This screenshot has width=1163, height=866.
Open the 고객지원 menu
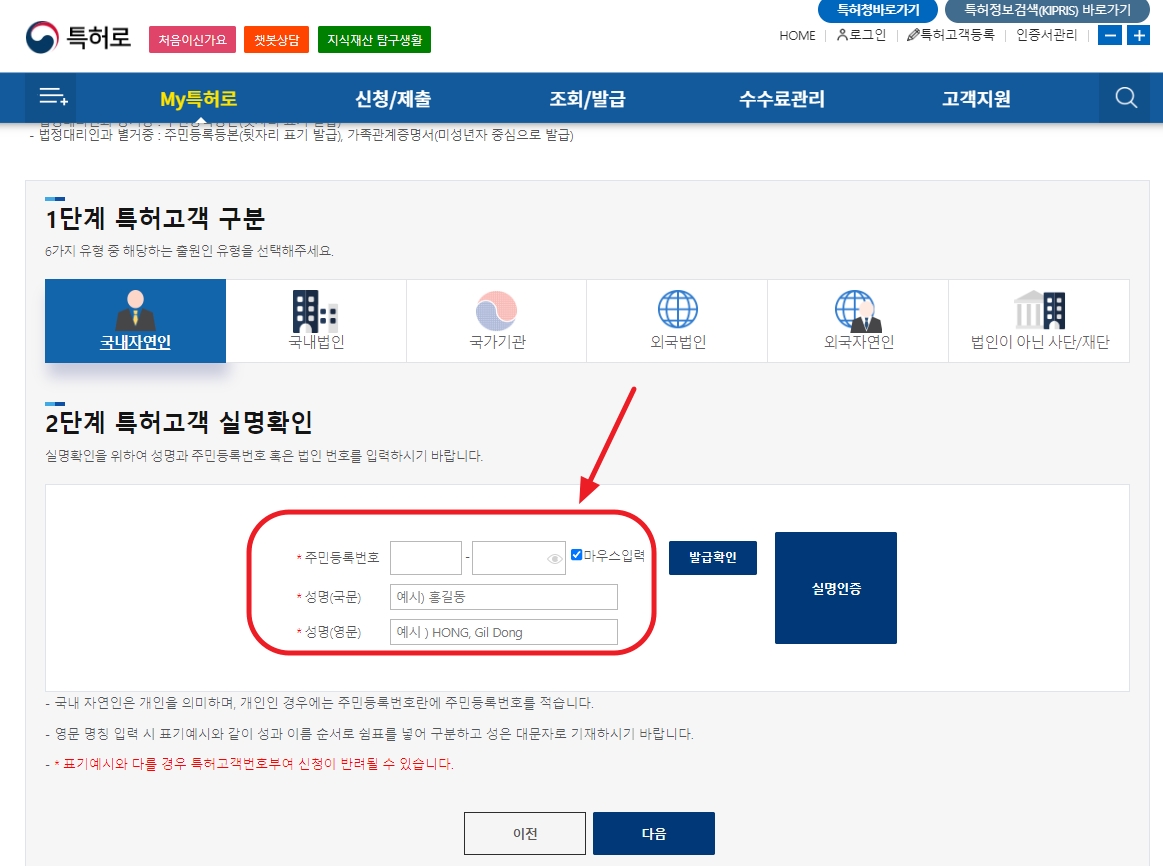click(x=975, y=97)
